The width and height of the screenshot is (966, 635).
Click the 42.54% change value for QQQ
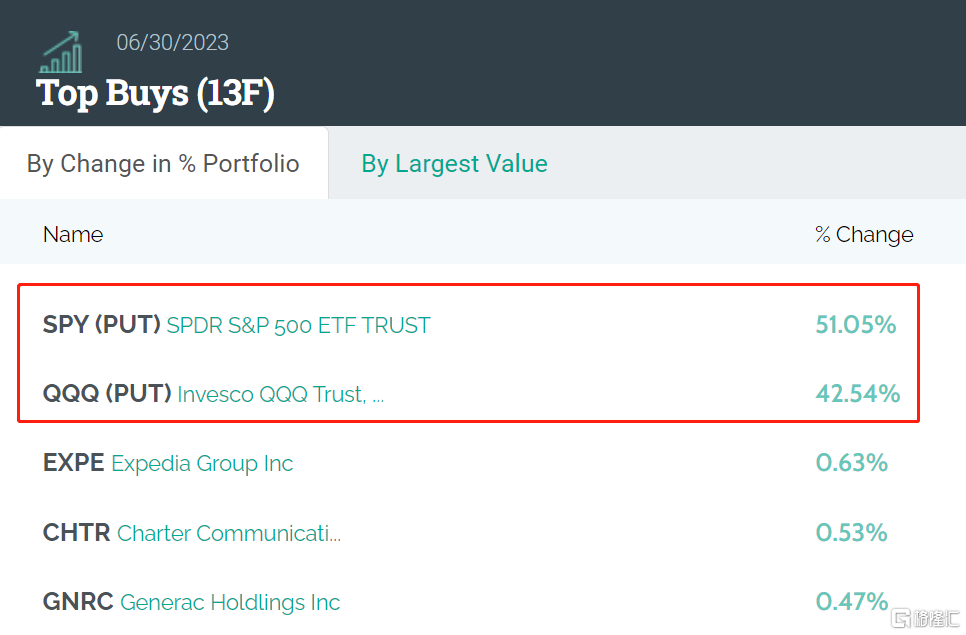click(x=857, y=394)
